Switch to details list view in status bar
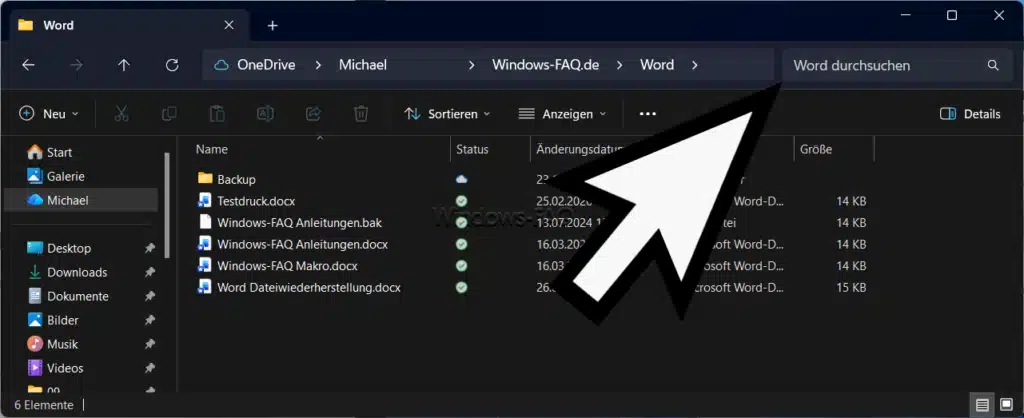The width and height of the screenshot is (1024, 418). 982,406
